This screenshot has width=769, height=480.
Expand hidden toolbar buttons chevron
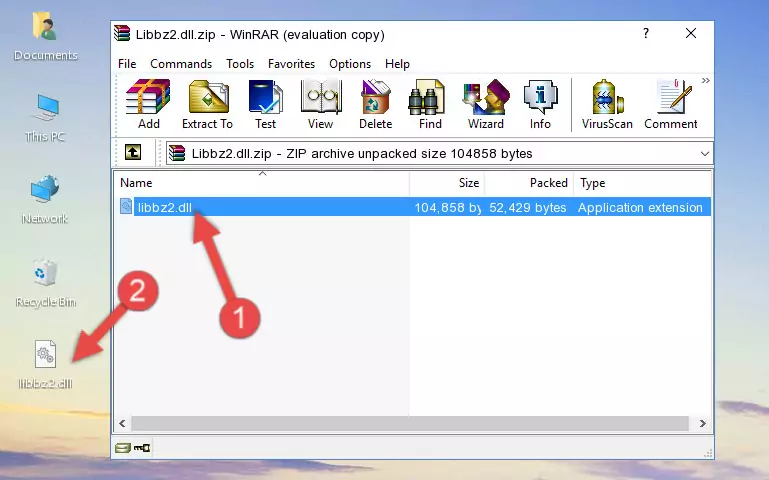click(x=705, y=80)
